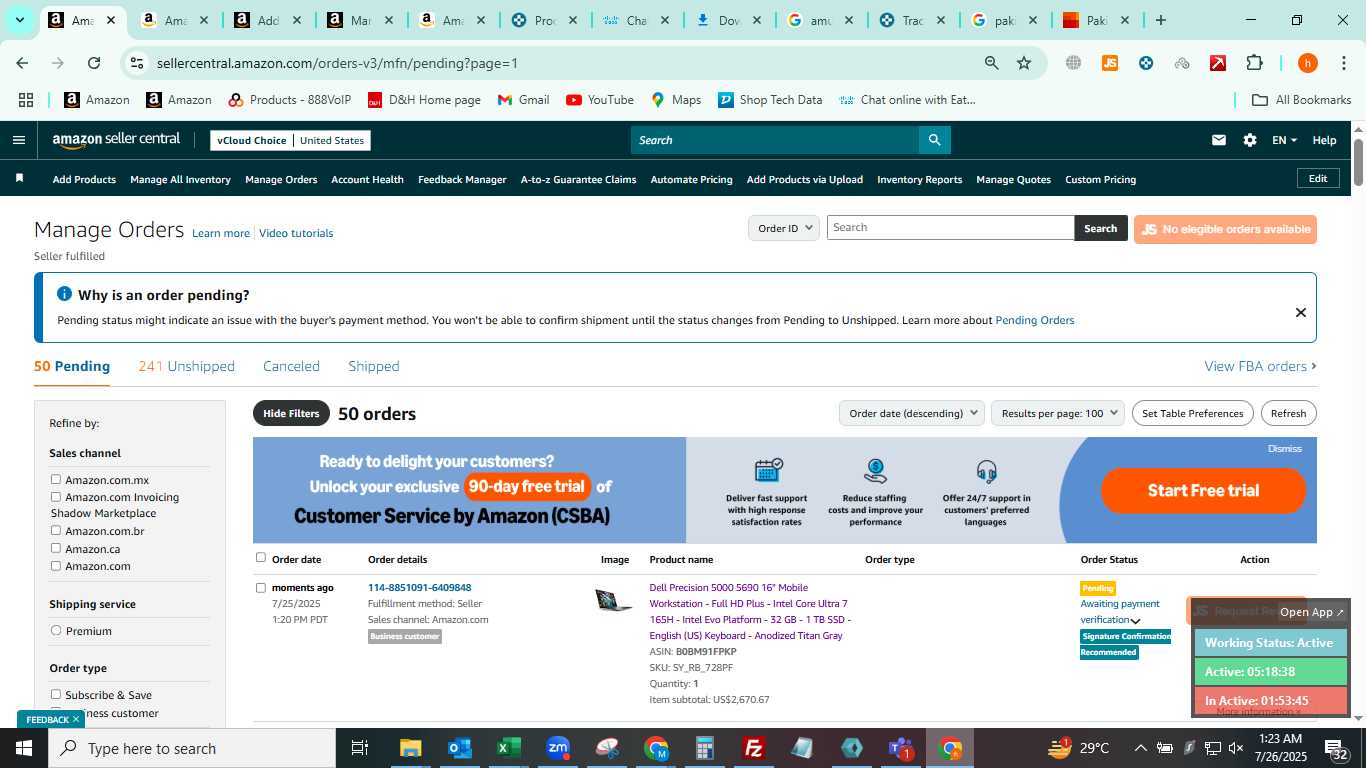Click the page vertical scrollbar thumb
The height and width of the screenshot is (768, 1366).
1358,162
